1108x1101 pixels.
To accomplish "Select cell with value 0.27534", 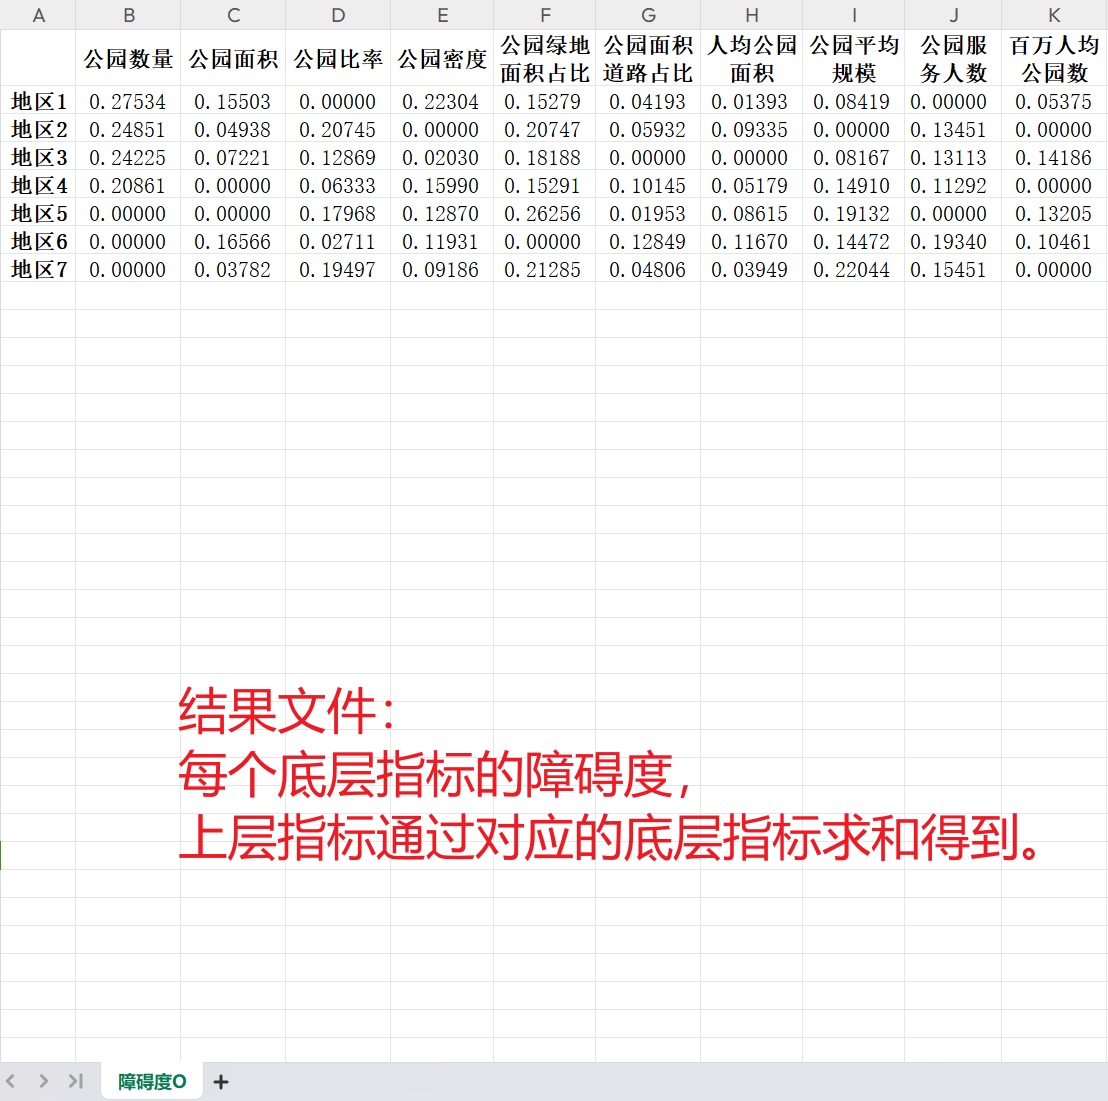I will (129, 102).
